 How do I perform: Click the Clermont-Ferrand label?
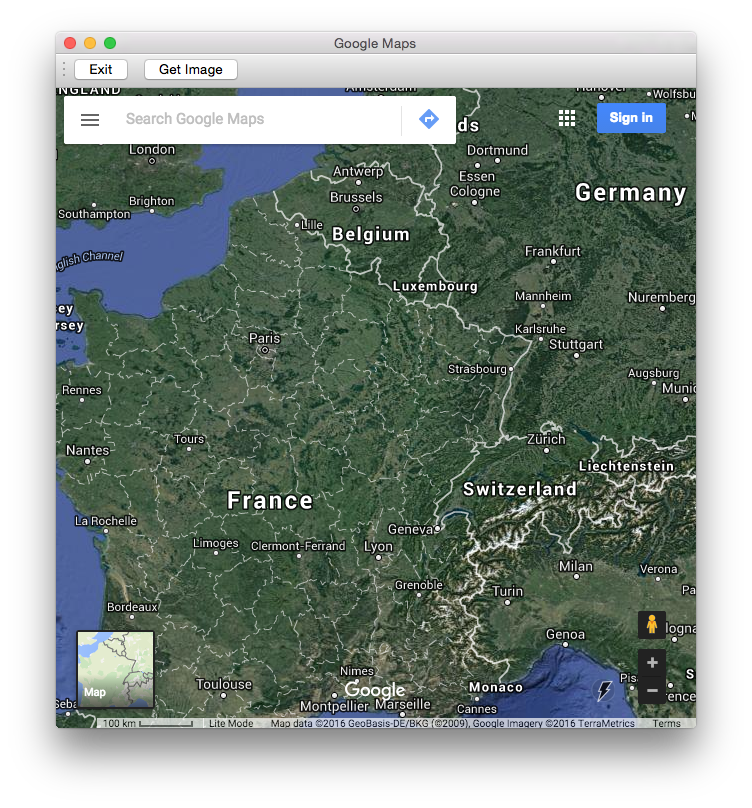point(298,546)
